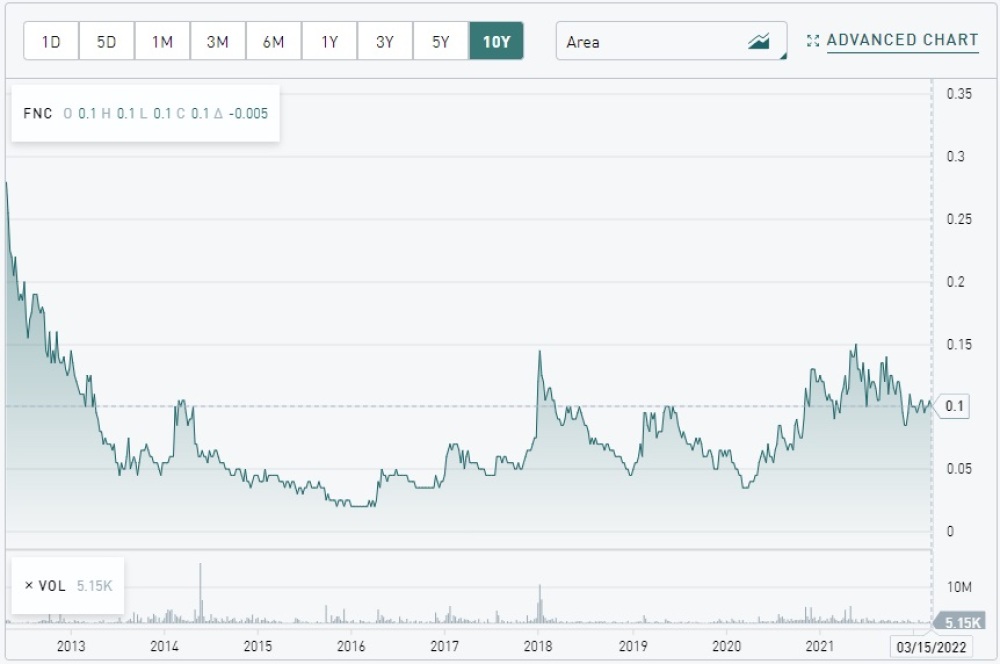1000x664 pixels.
Task: Click the VOL 5.15K label
Action: [75, 586]
